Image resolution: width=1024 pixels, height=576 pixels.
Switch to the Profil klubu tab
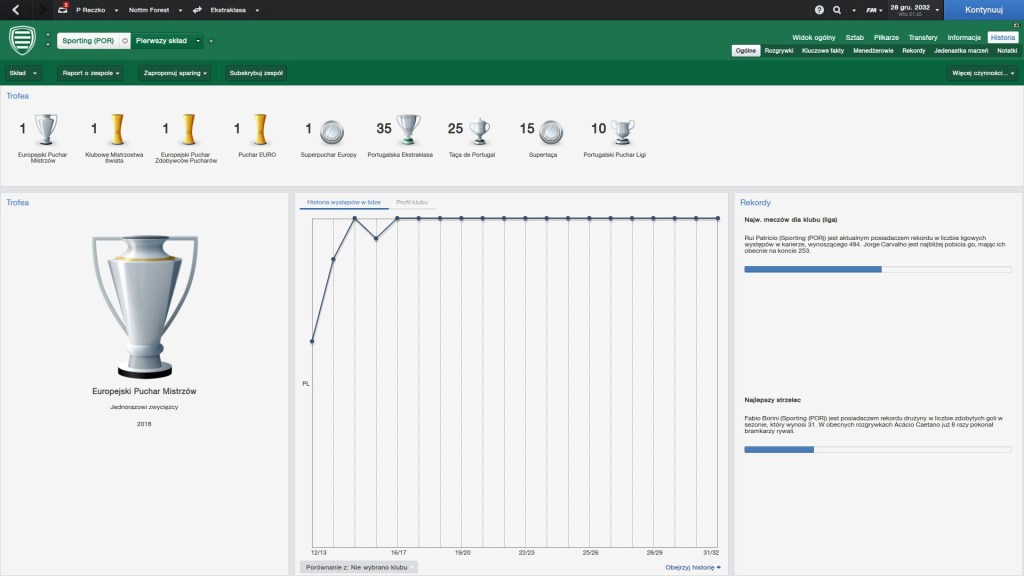[x=412, y=202]
